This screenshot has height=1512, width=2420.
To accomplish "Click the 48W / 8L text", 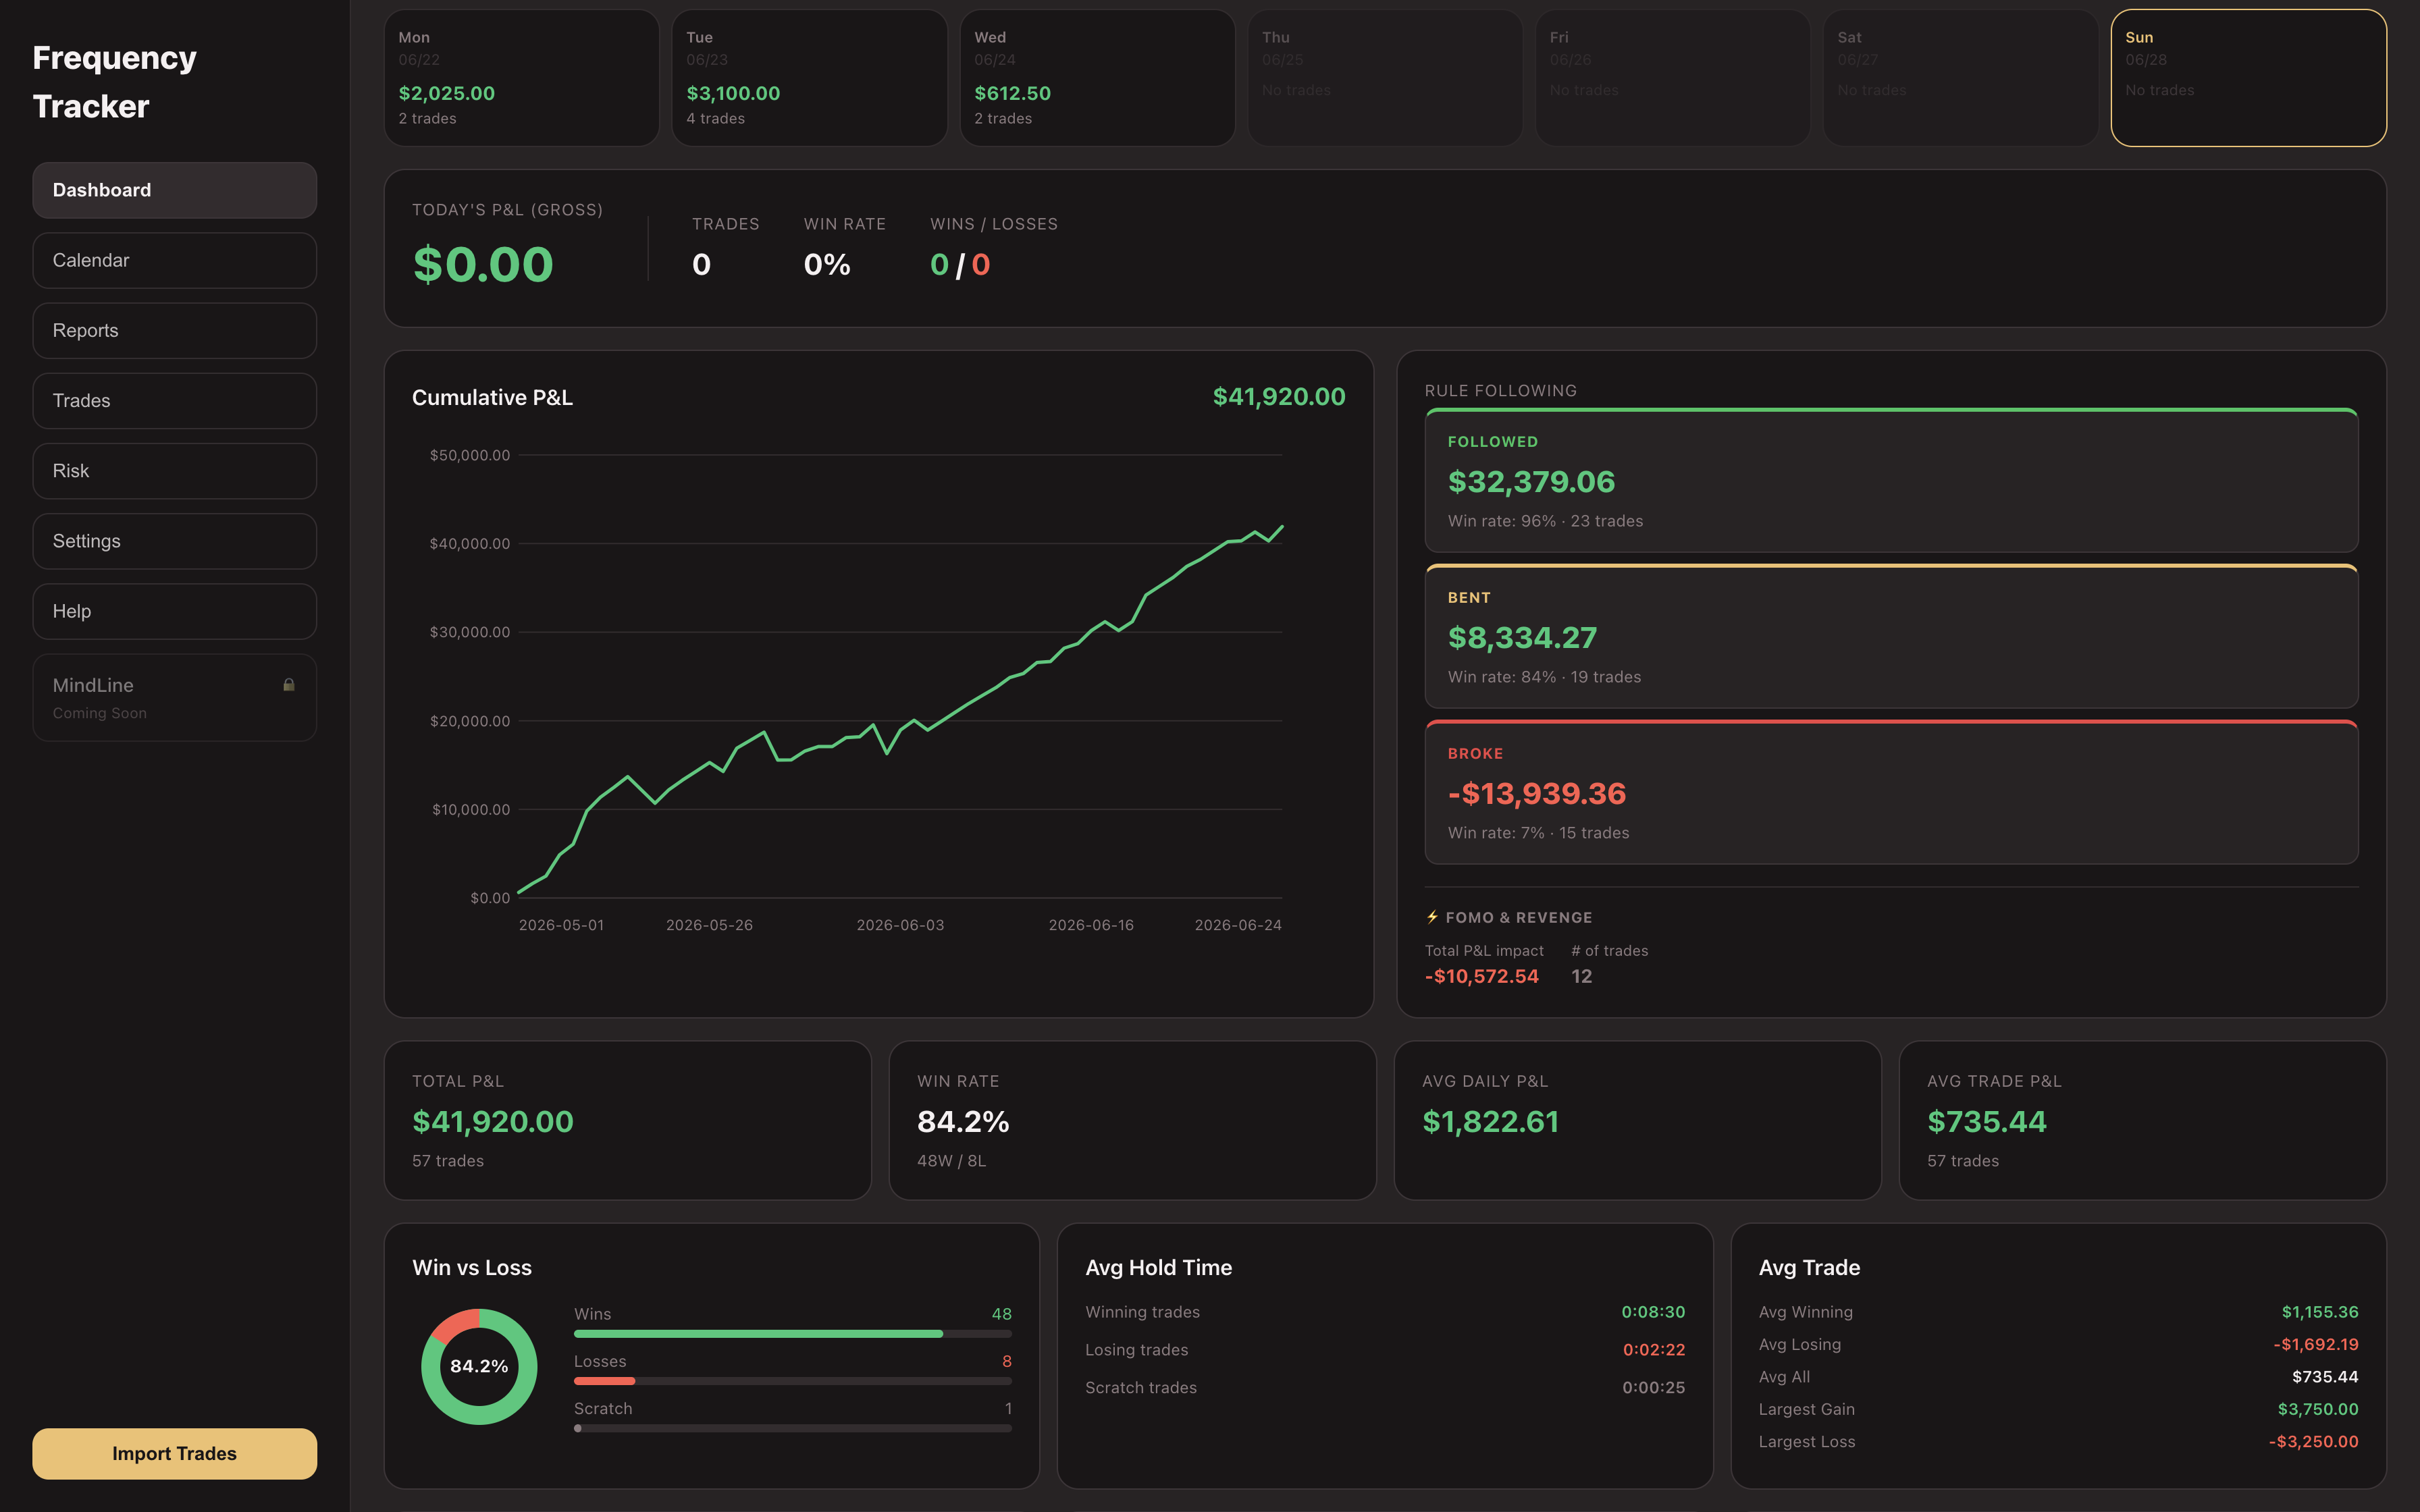I will click(x=952, y=1161).
